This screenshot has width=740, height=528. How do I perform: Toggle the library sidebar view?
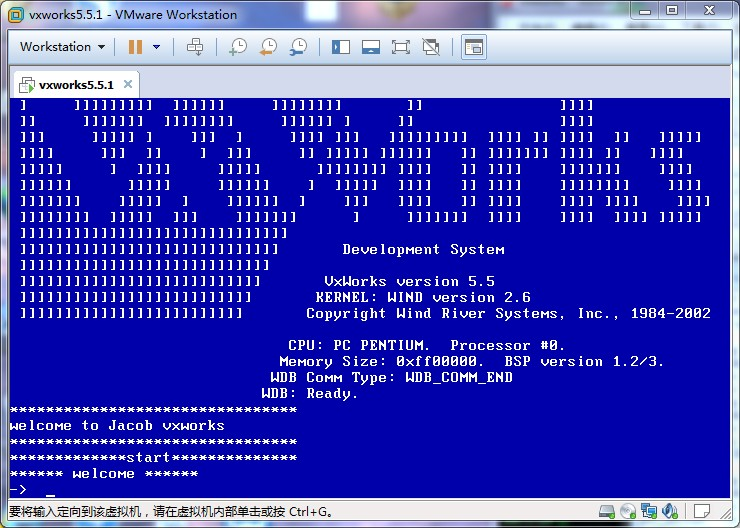[x=341, y=47]
